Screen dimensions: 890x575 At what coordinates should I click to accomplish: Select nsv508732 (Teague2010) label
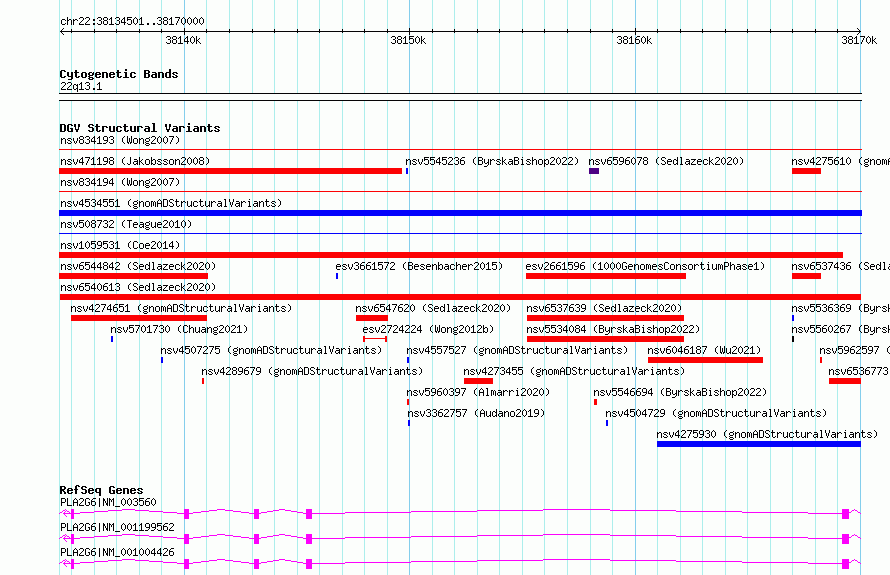126,224
